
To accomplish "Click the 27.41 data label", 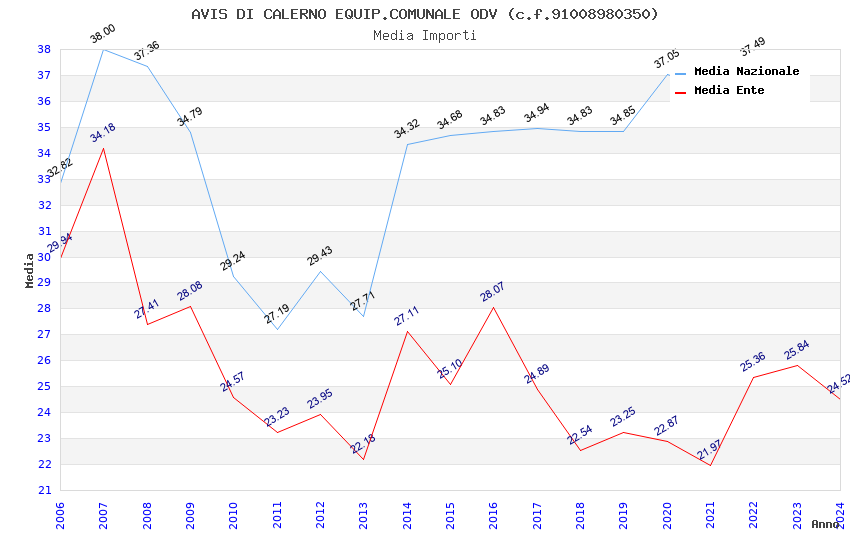I will (146, 309).
